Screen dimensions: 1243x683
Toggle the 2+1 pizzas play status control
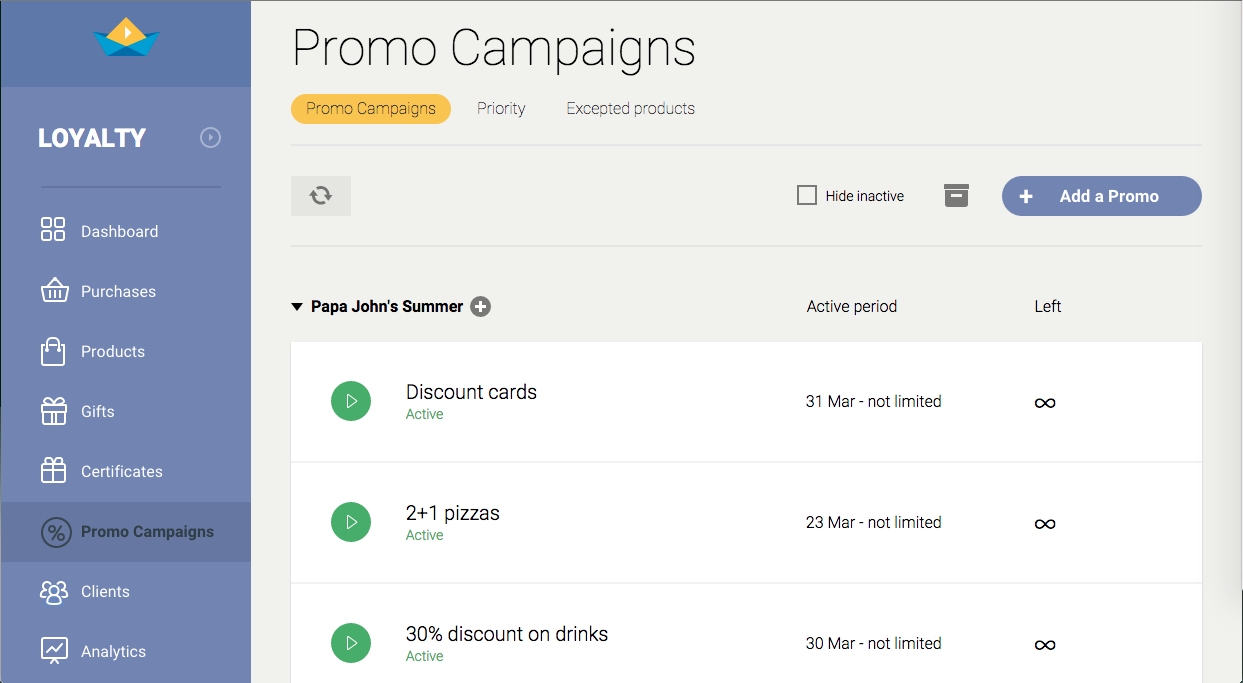coord(351,521)
